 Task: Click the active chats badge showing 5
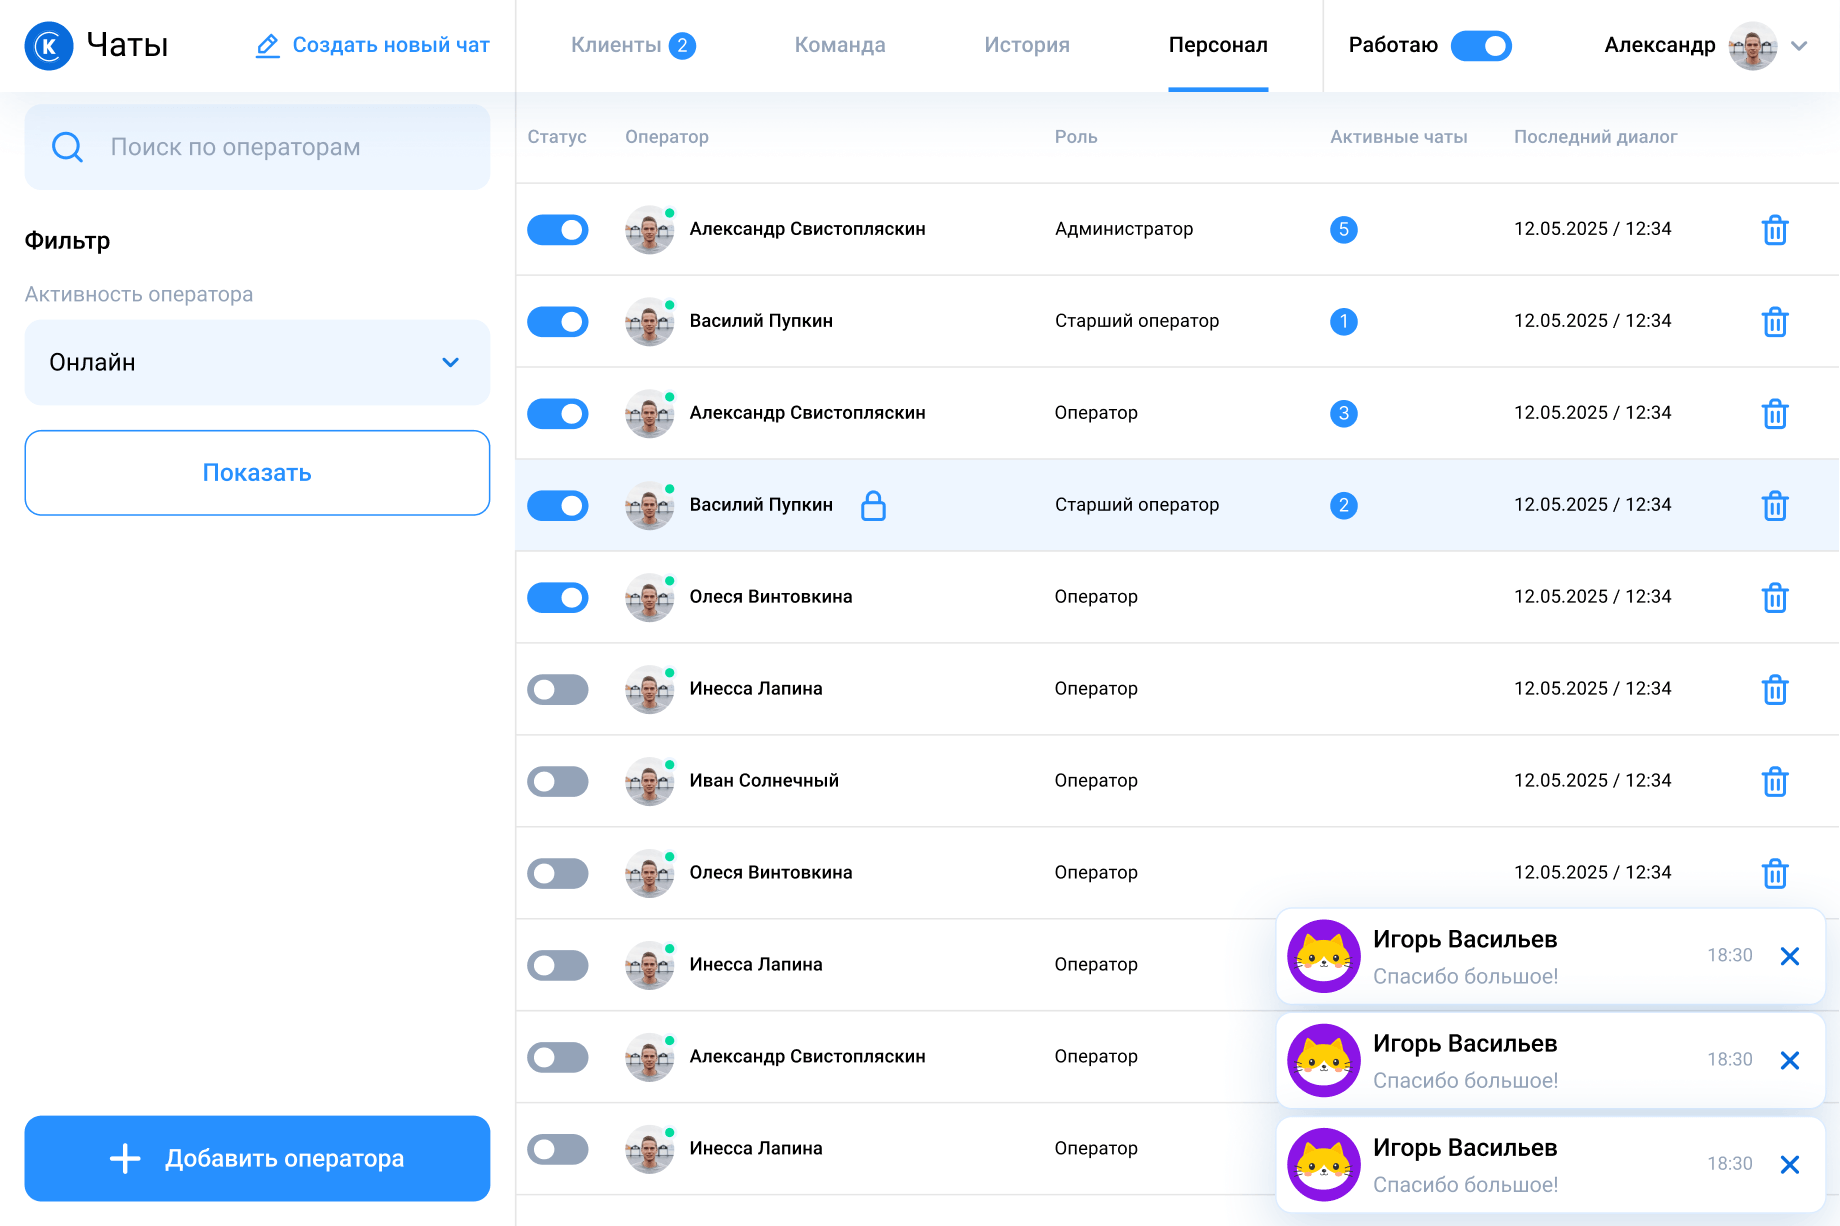1343,230
